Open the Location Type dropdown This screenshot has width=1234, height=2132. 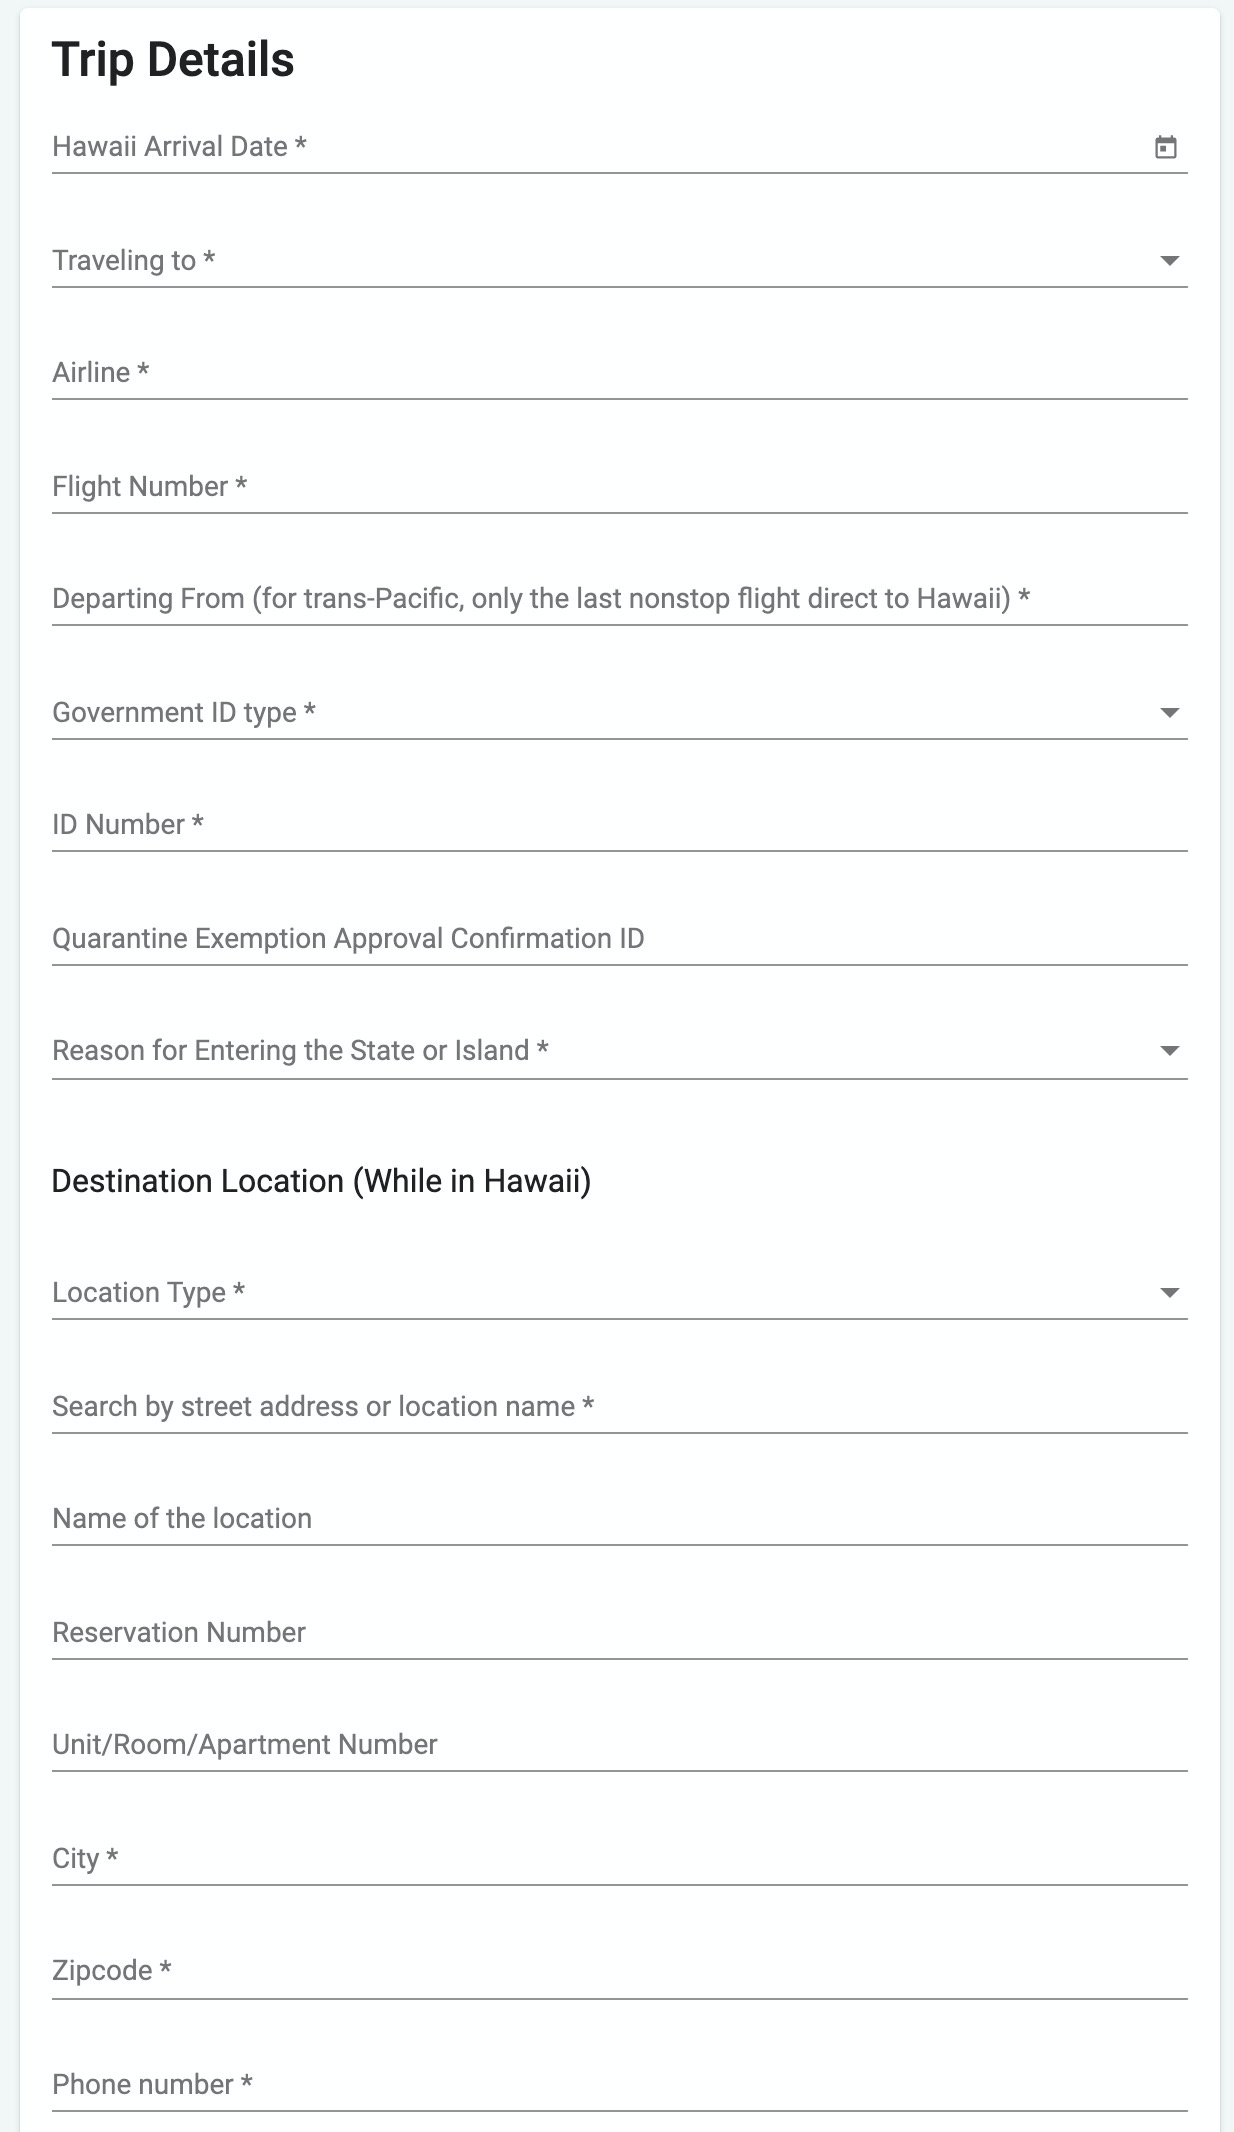619,1292
